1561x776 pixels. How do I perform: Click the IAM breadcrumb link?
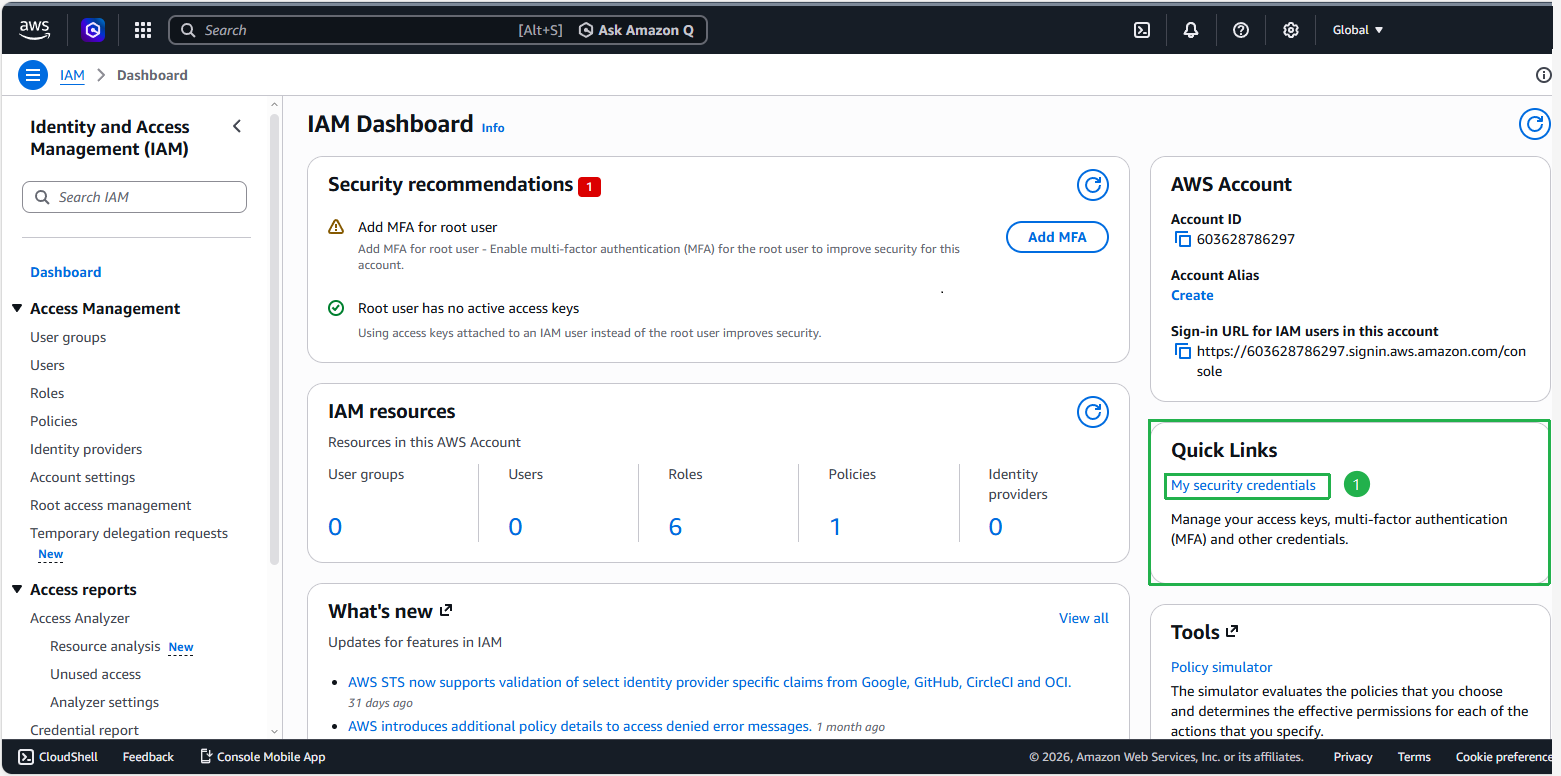(x=72, y=75)
